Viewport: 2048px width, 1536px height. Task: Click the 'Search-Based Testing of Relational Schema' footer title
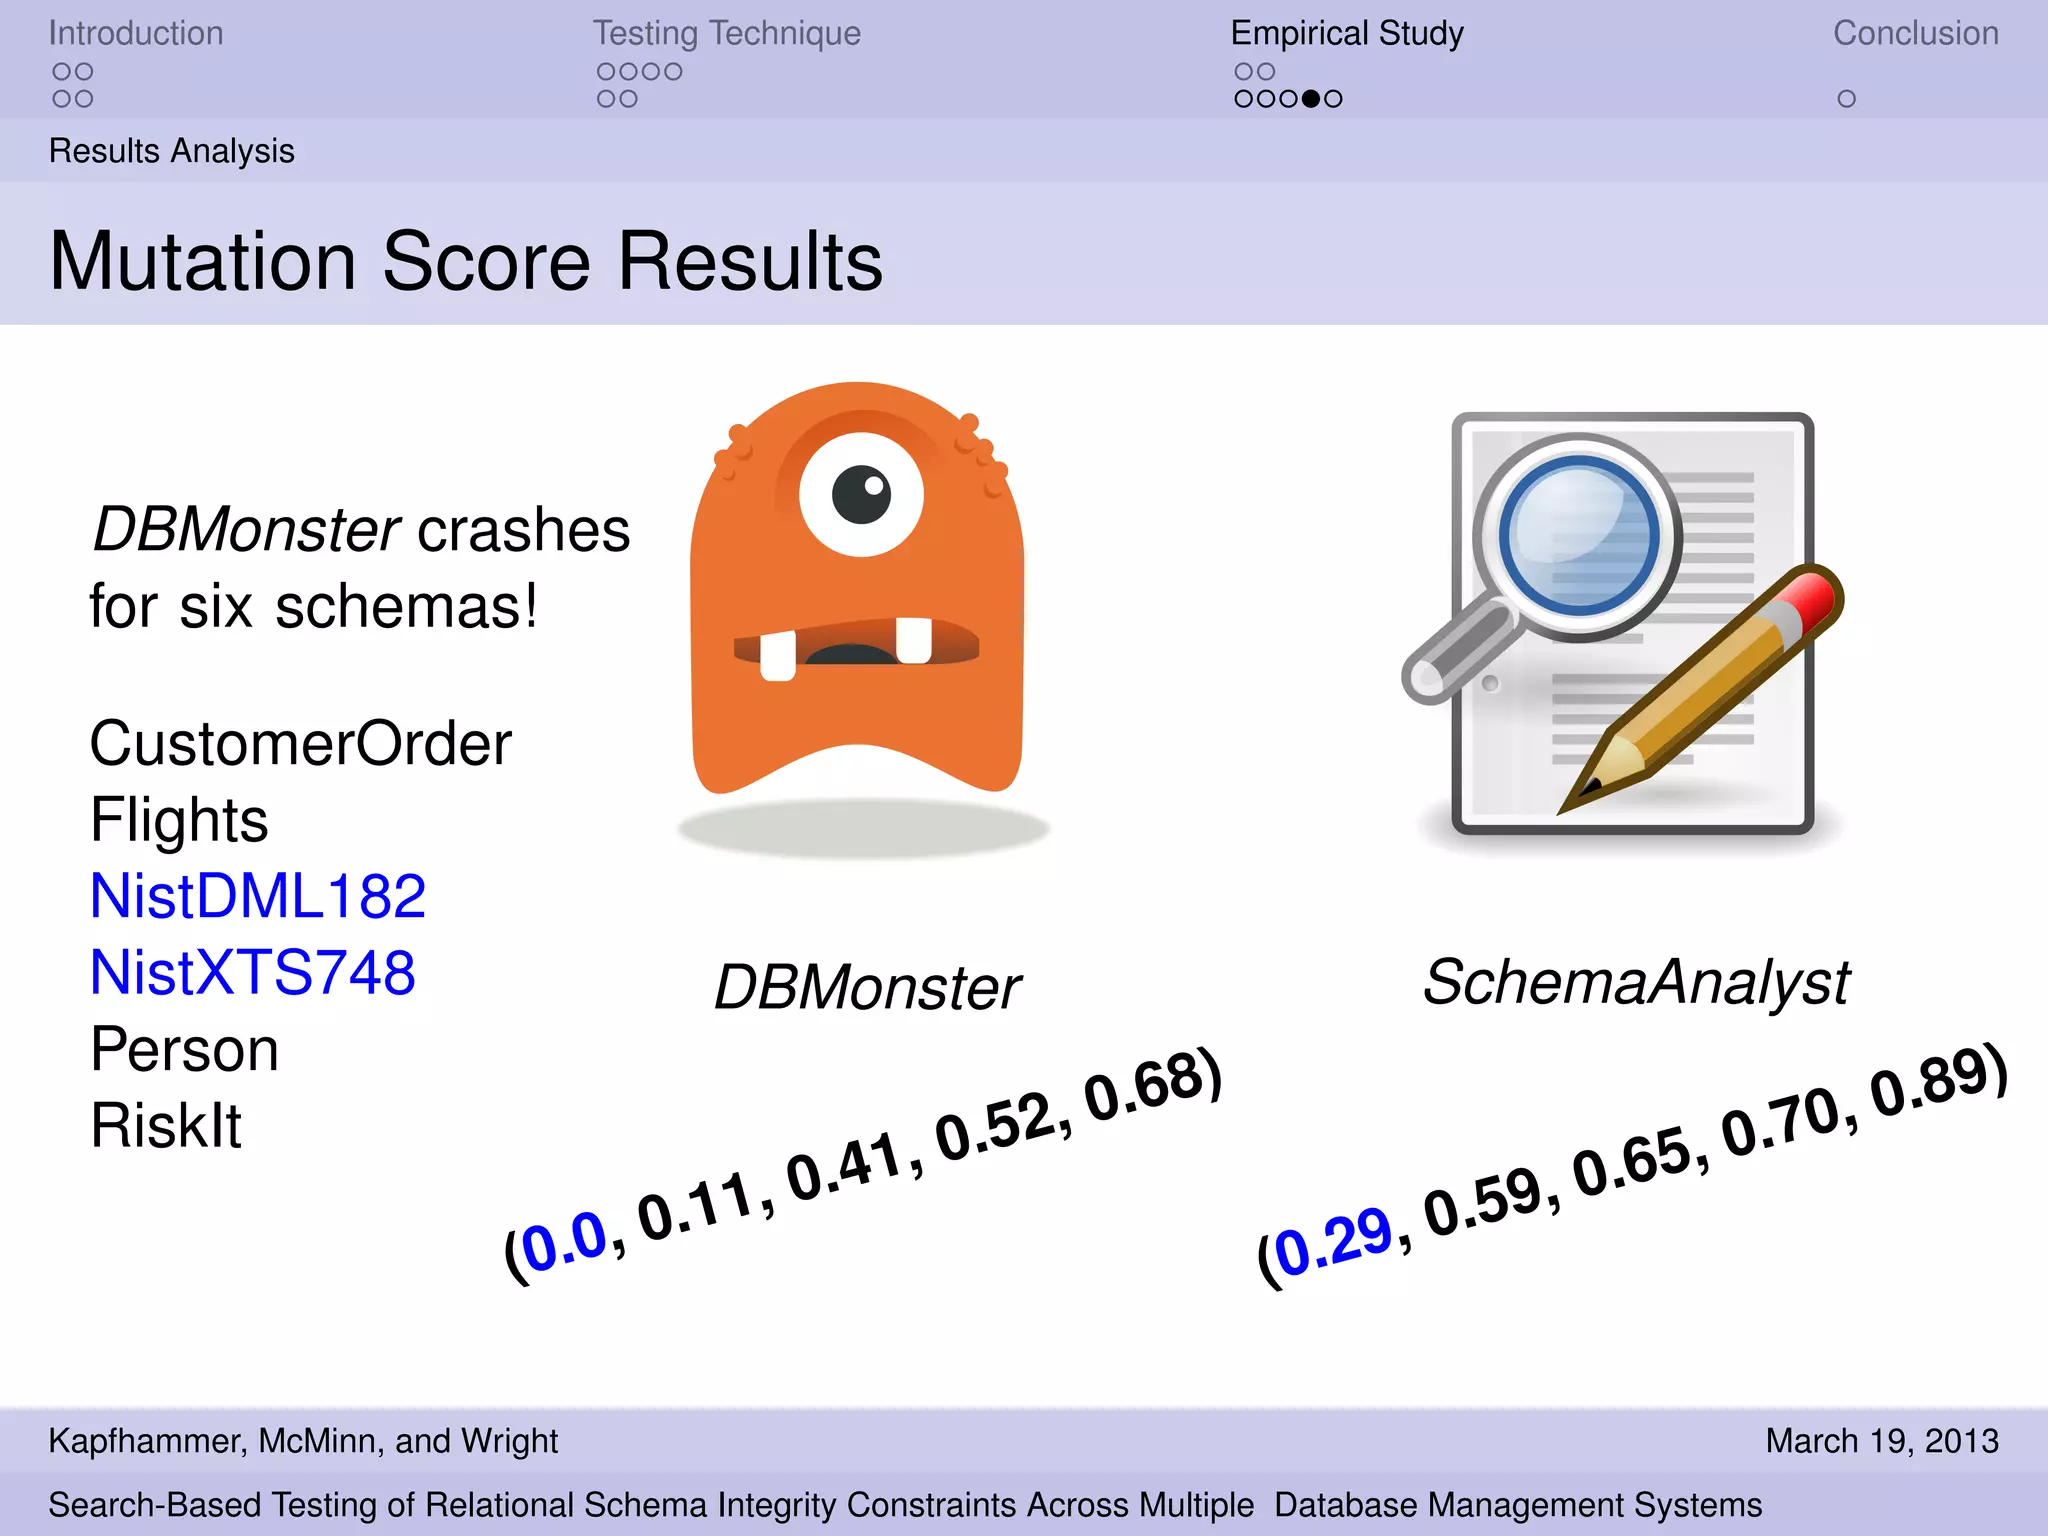[905, 1505]
